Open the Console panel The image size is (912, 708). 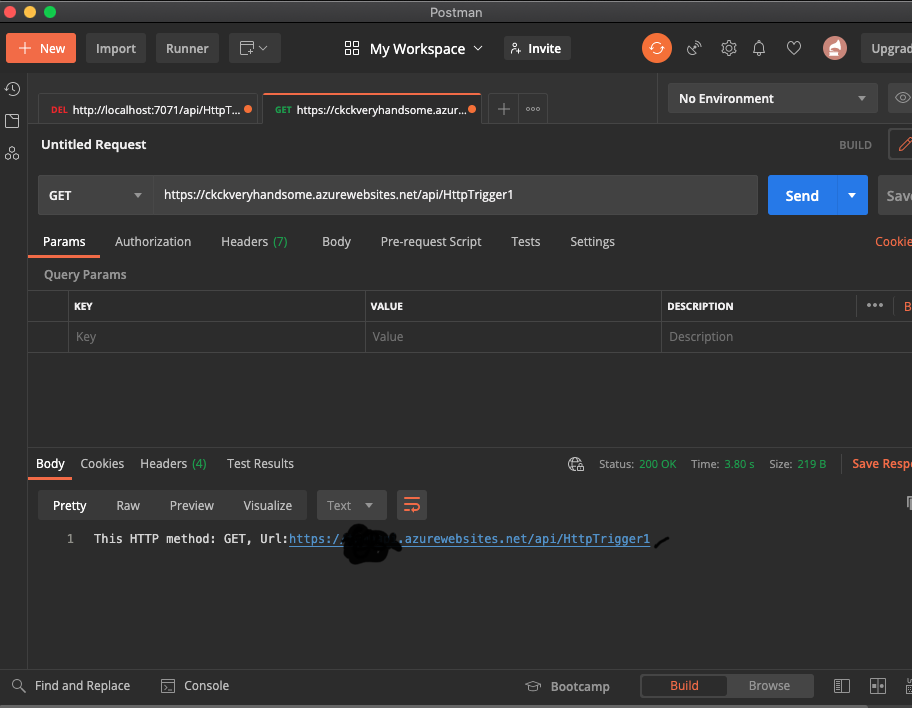click(195, 686)
